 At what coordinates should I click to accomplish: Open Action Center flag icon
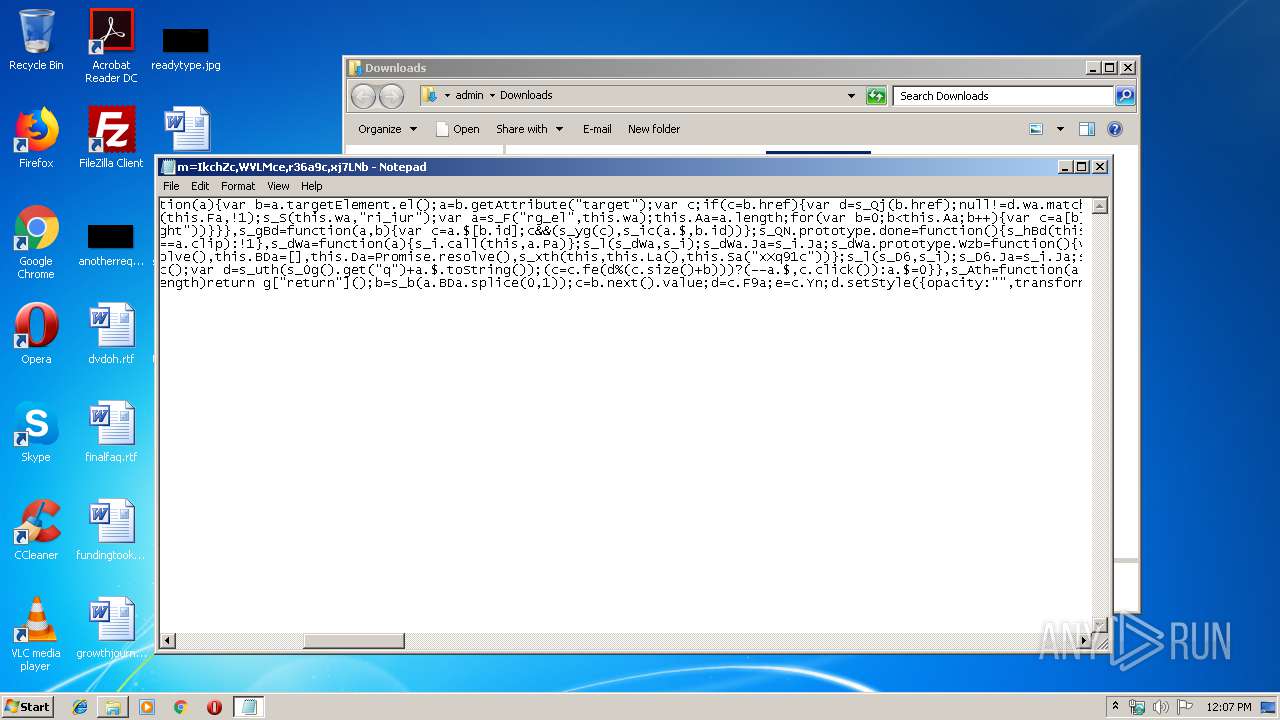1185,707
